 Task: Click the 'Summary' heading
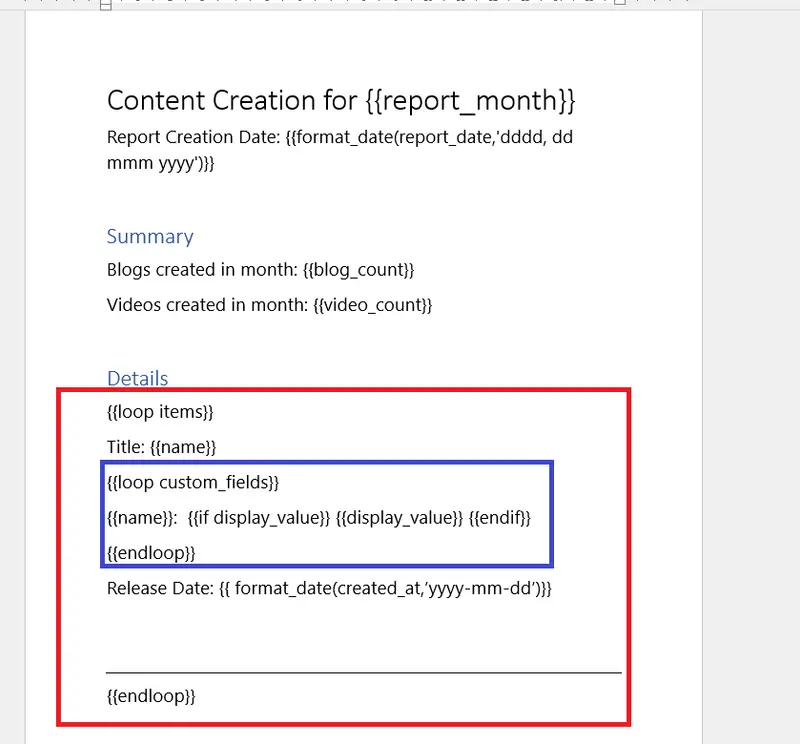pos(150,237)
